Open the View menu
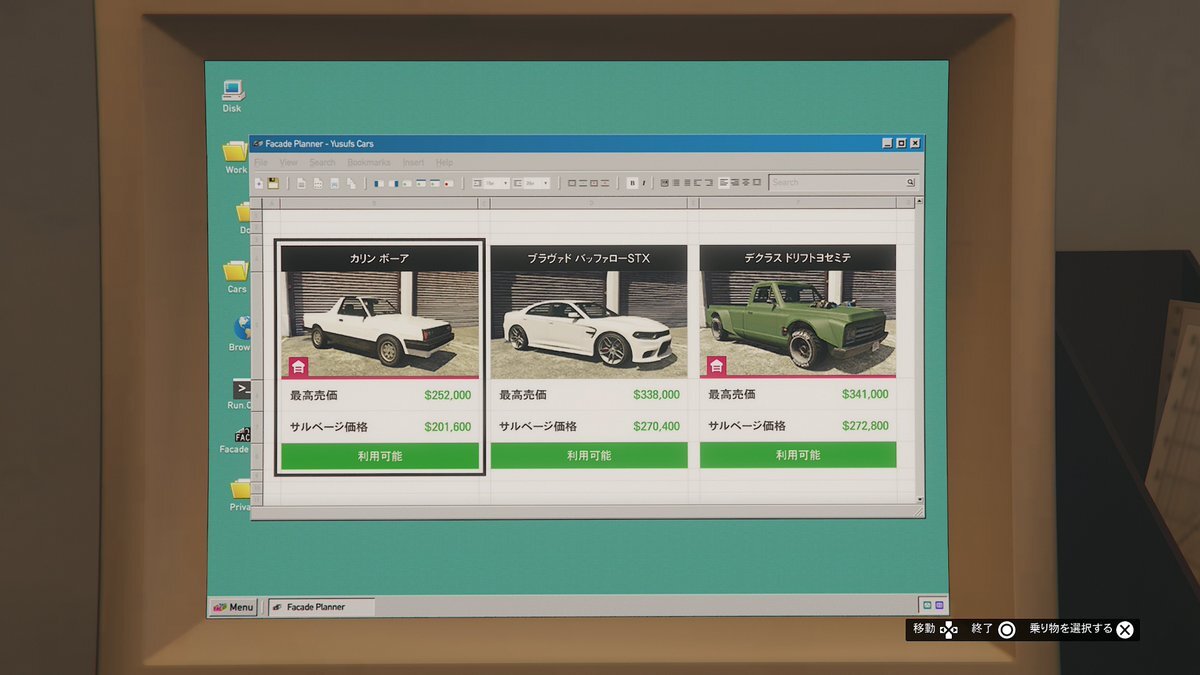1200x675 pixels. [x=288, y=162]
